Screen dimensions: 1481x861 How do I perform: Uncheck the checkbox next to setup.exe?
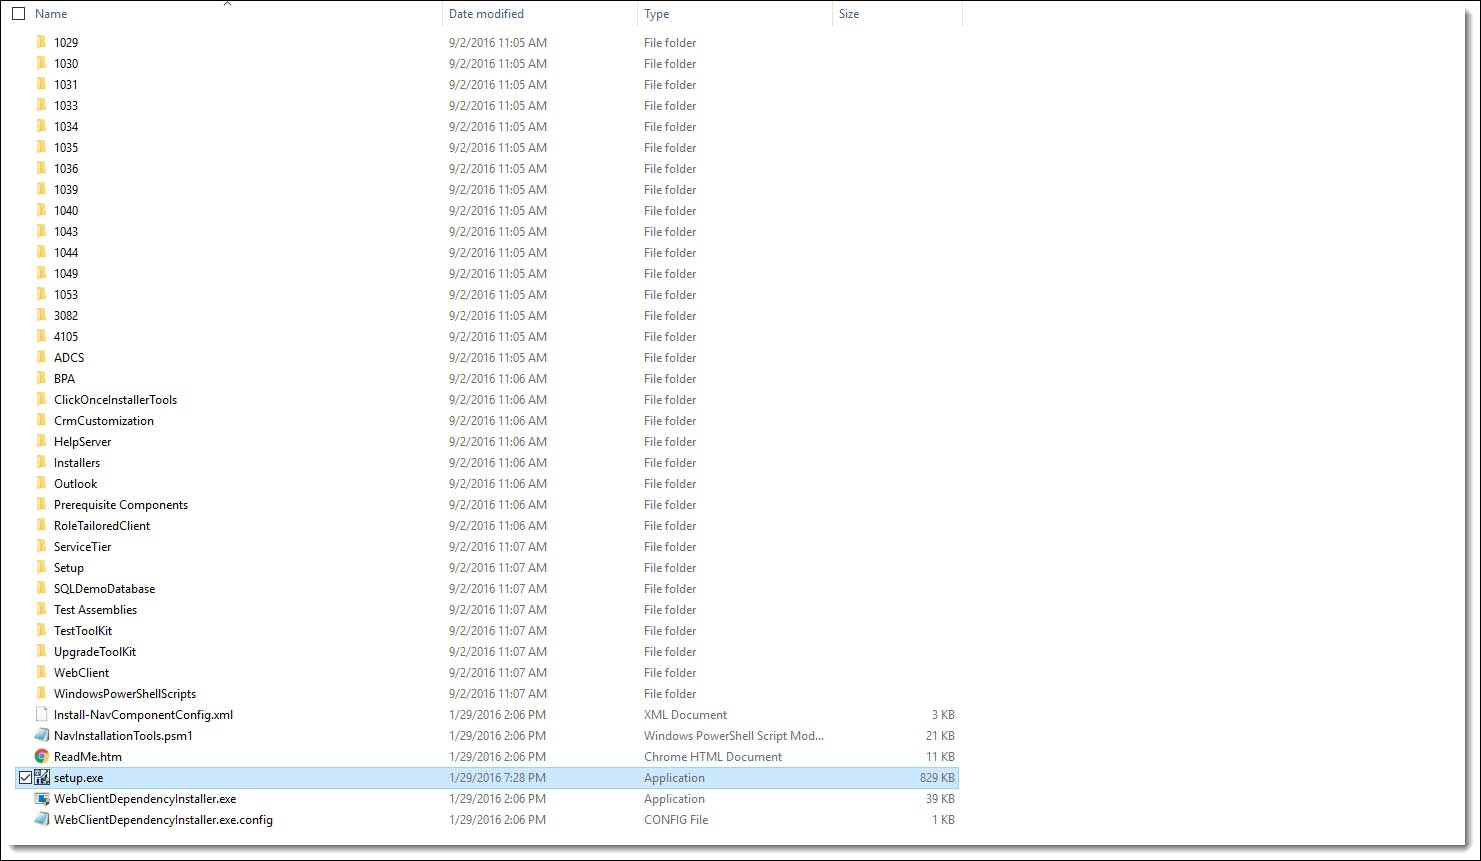click(24, 777)
